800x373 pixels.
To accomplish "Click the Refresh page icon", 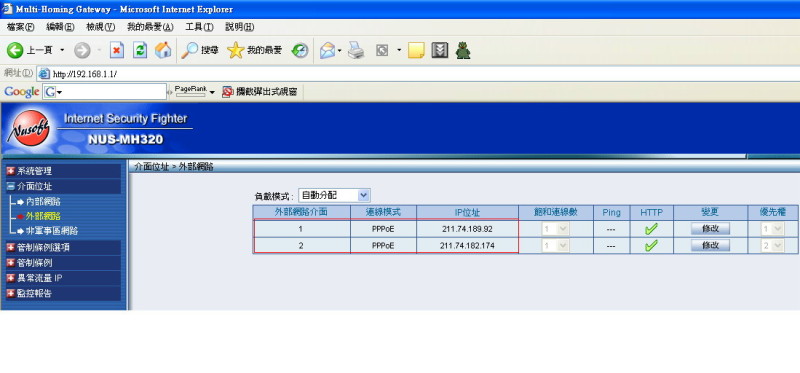I will [140, 50].
